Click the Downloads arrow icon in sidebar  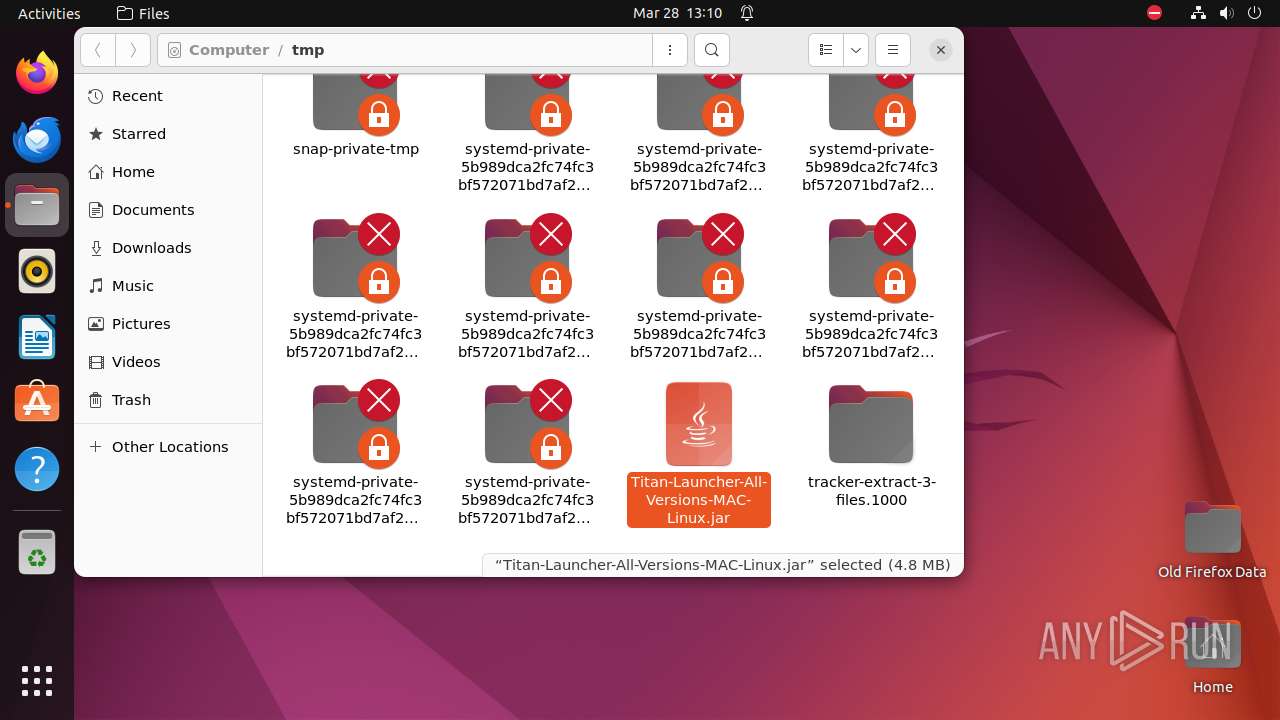point(96,248)
